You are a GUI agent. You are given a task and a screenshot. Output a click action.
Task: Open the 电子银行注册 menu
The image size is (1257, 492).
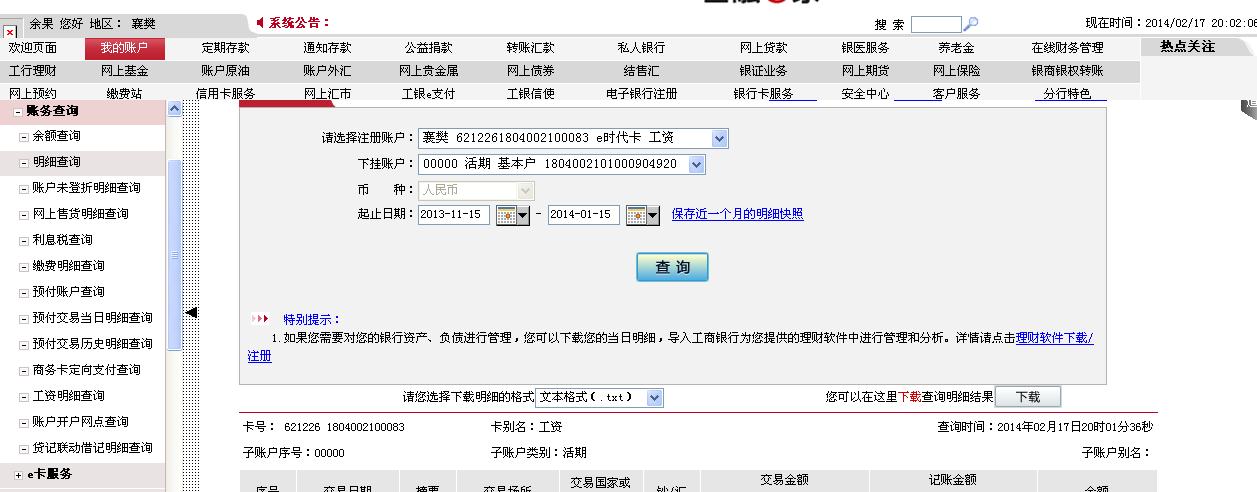(641, 94)
